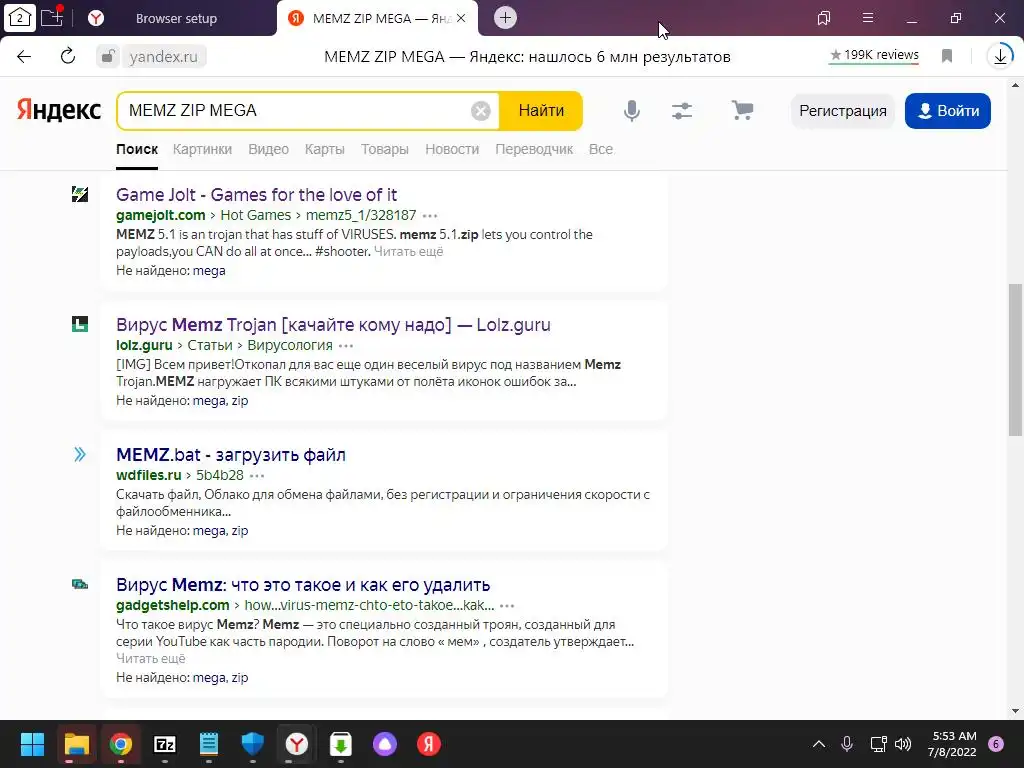Open the clock showing 5:53 AM
The width and height of the screenshot is (1024, 768).
tap(952, 744)
